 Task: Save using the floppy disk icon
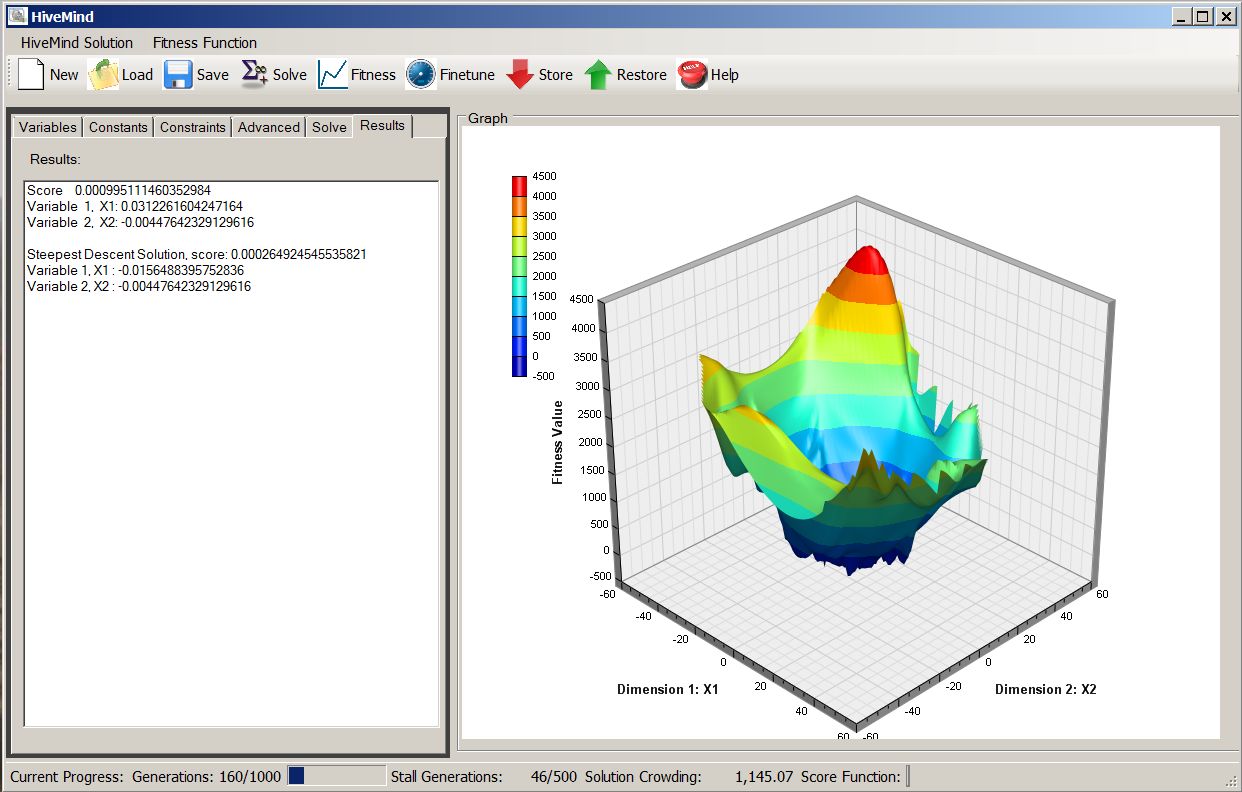point(178,75)
